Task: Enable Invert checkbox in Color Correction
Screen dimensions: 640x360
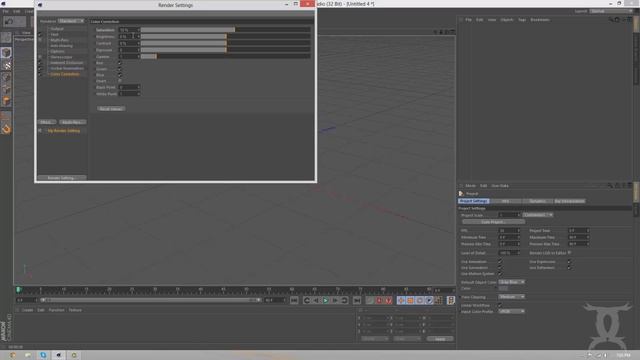Action: point(120,81)
